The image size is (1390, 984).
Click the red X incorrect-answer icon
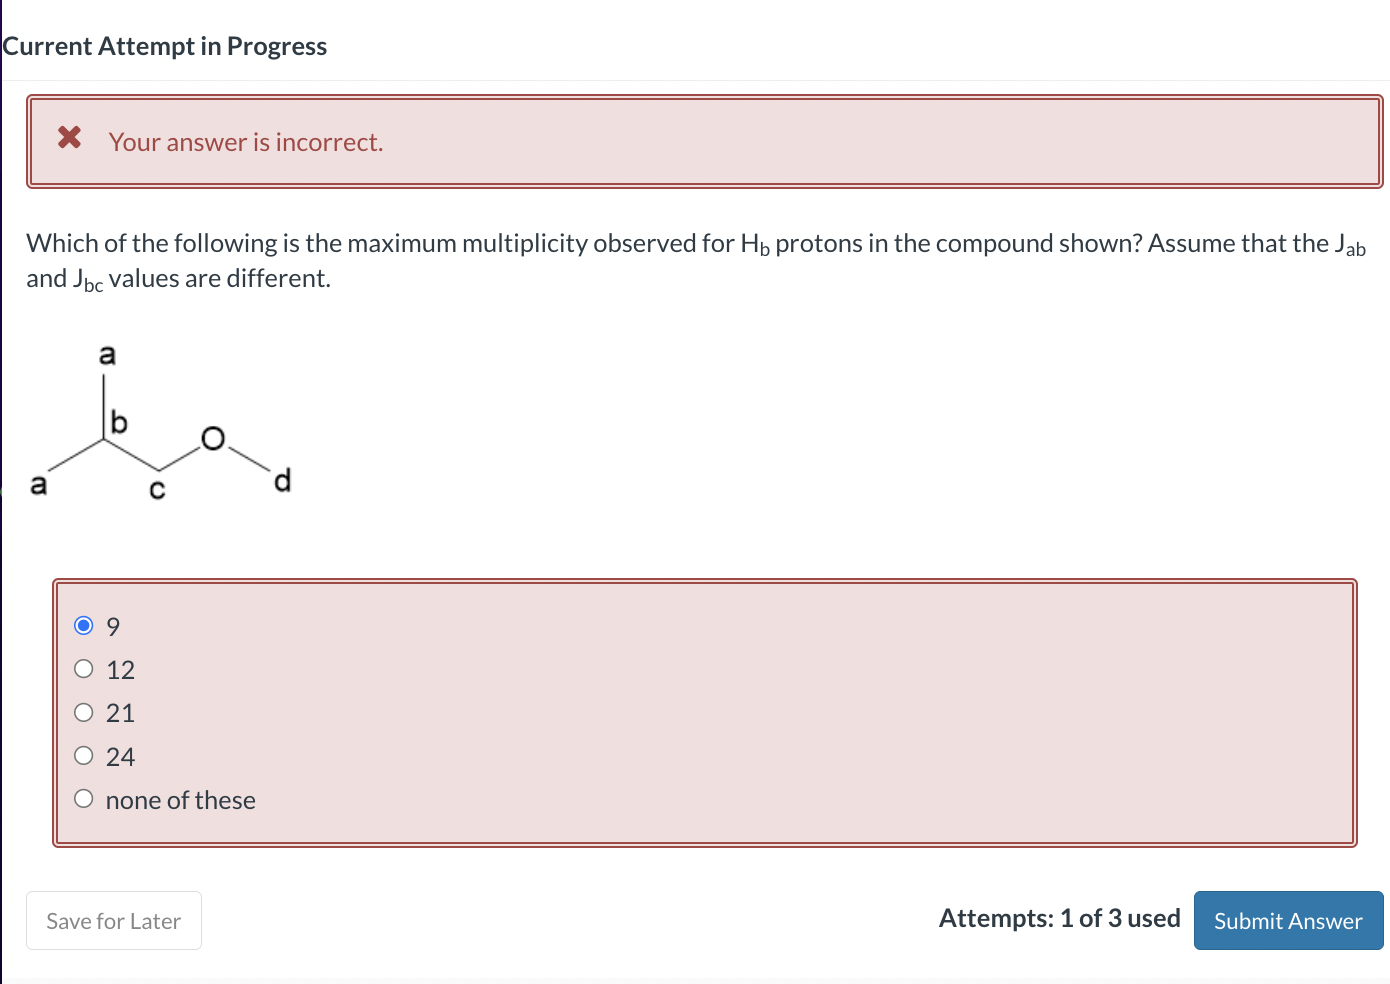pyautogui.click(x=68, y=139)
